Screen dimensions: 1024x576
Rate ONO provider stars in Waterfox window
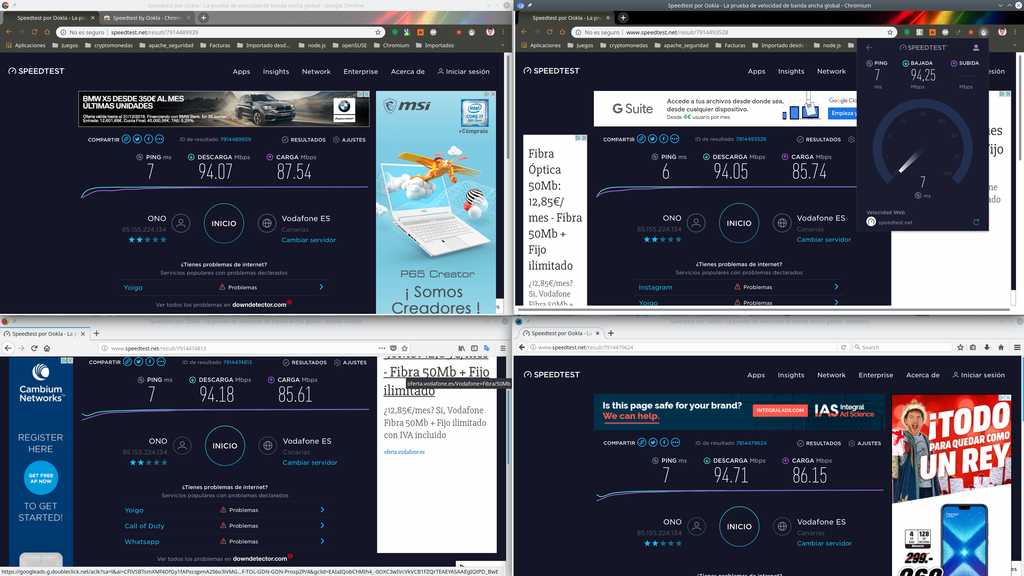pos(663,543)
